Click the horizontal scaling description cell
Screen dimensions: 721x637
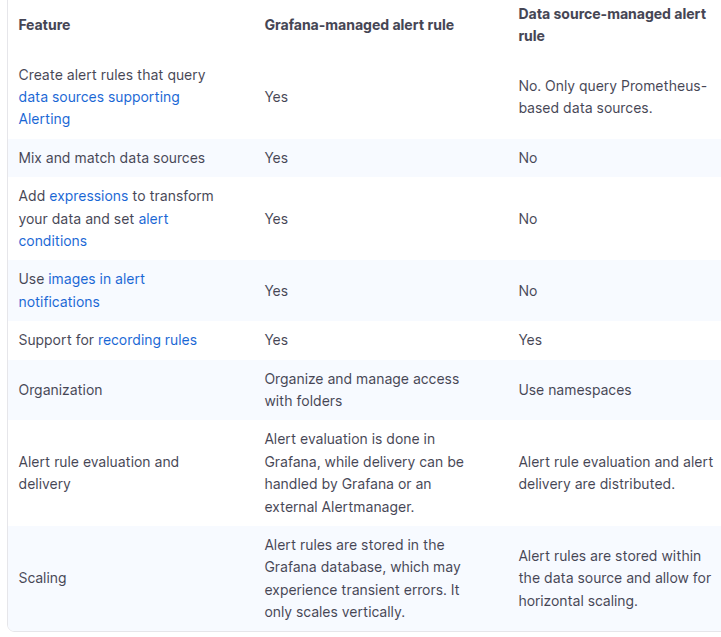[615, 578]
